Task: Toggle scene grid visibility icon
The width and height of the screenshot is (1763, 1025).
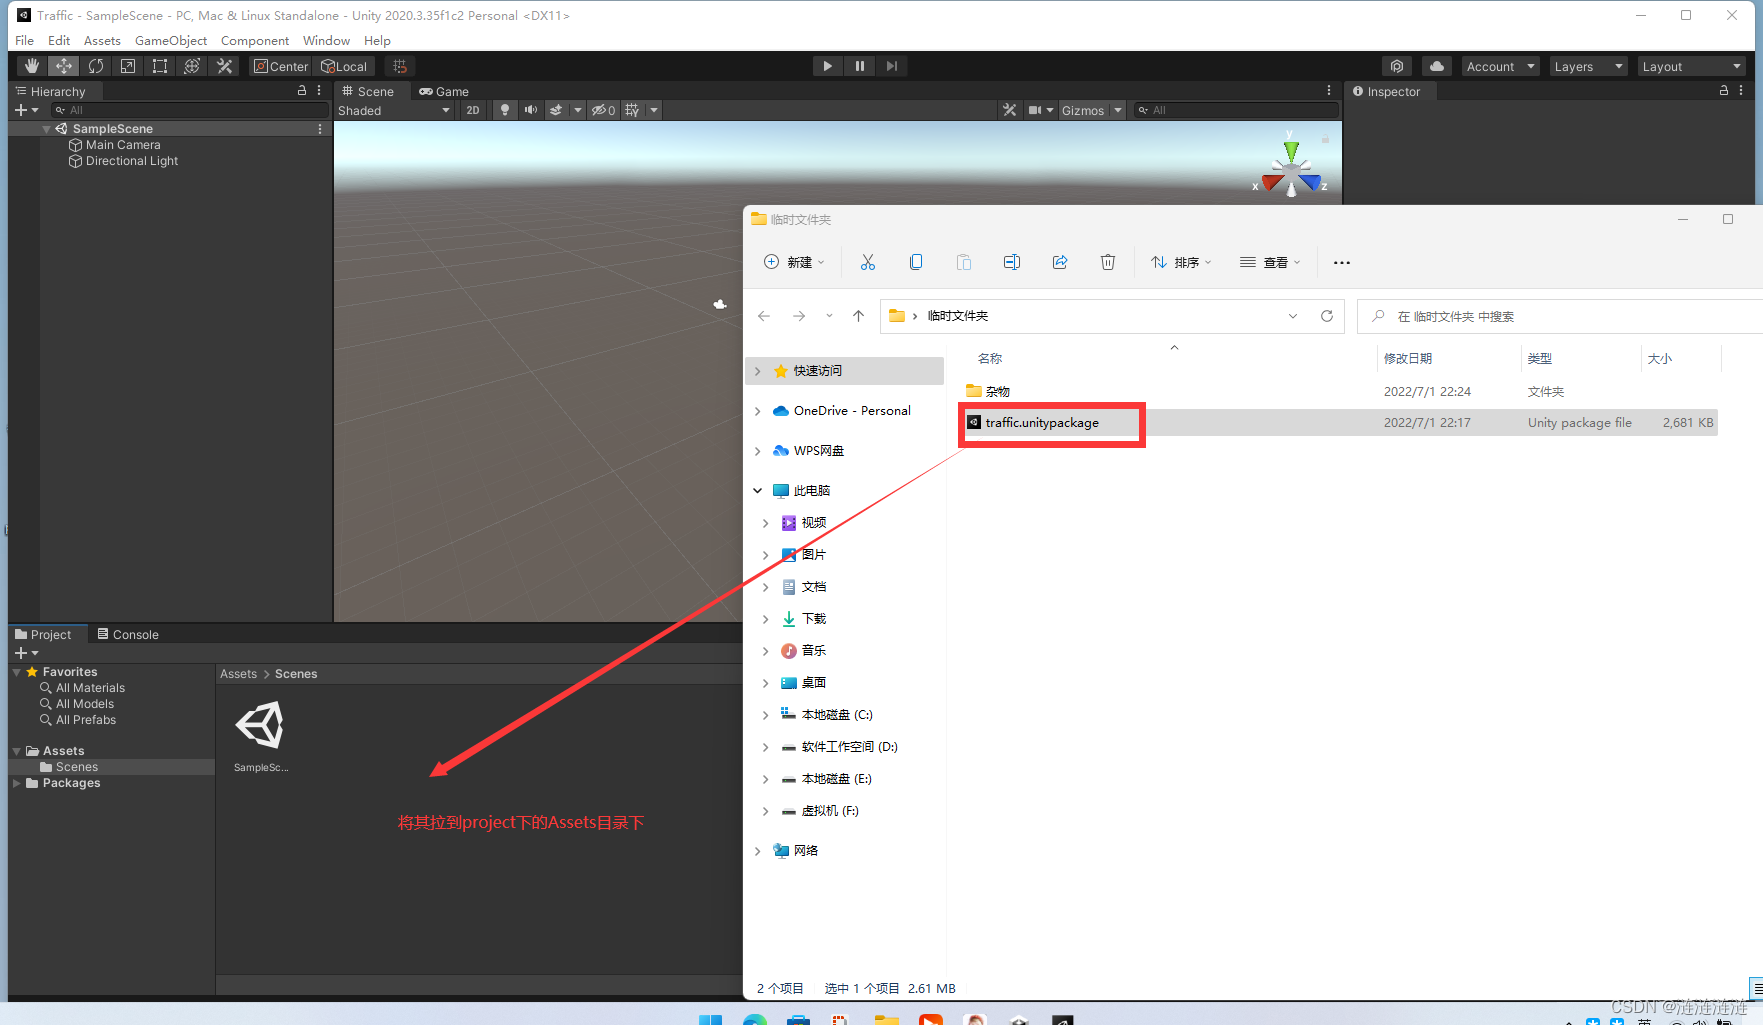Action: point(632,110)
